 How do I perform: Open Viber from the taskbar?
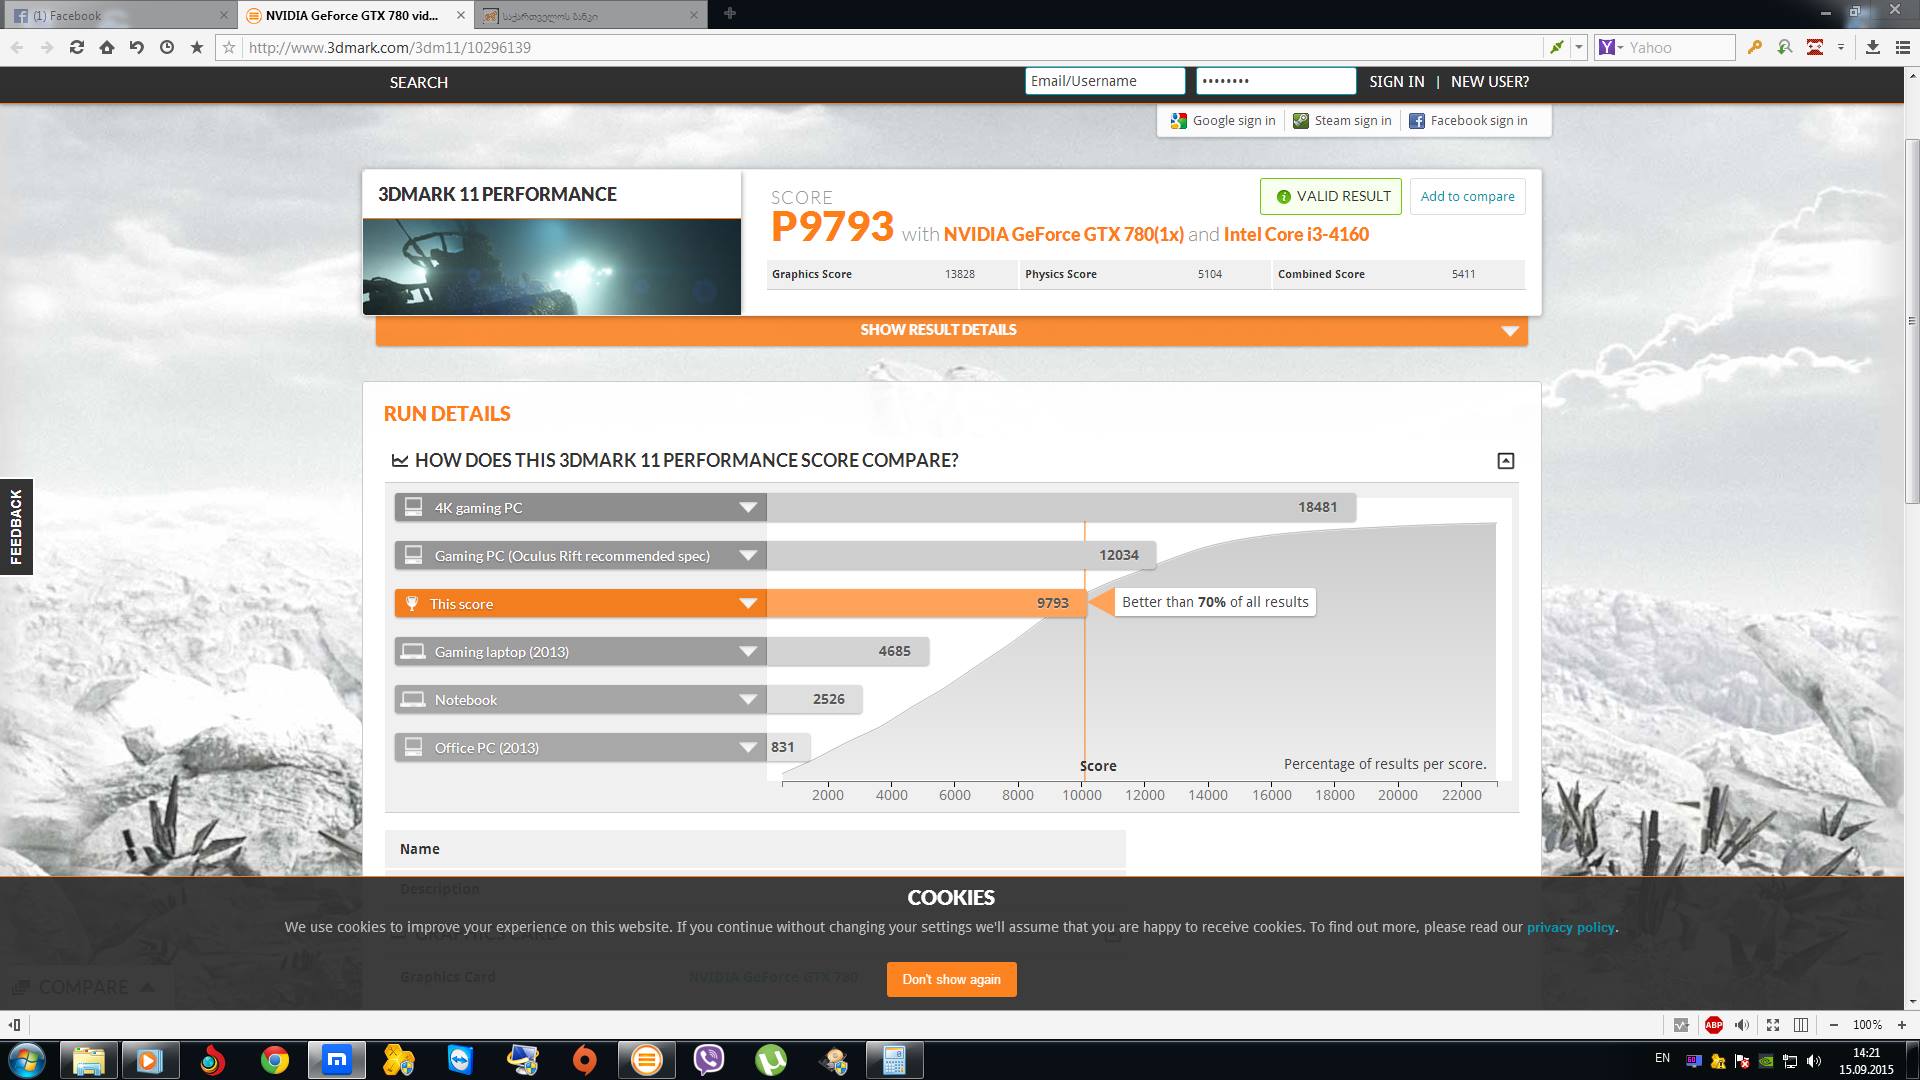pos(708,1059)
